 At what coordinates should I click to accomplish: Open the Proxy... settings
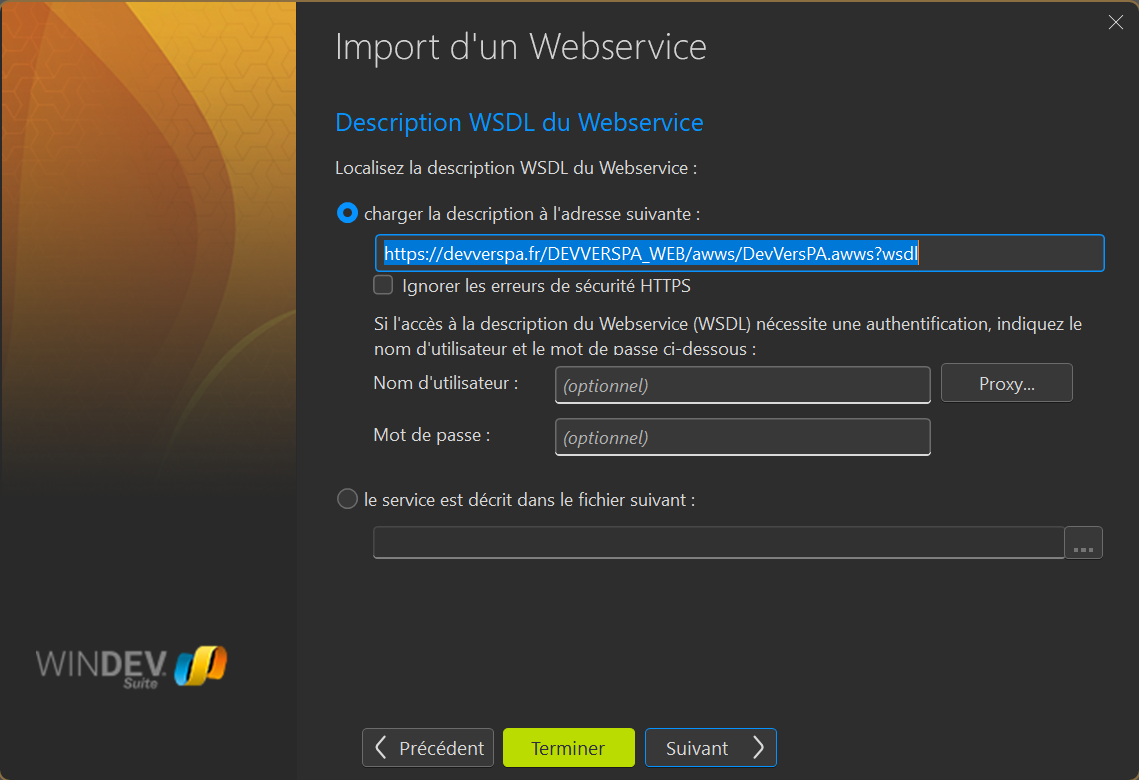pyautogui.click(x=1007, y=383)
